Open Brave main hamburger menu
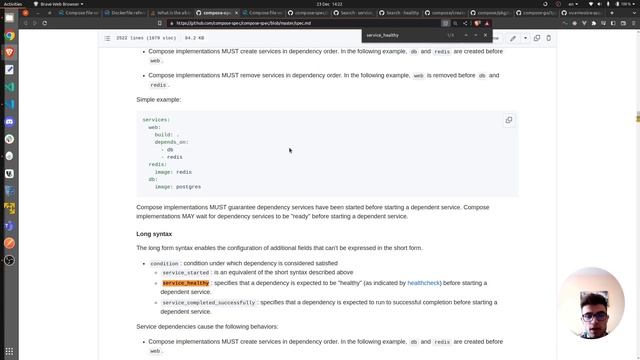The image size is (640, 360). [633, 23]
